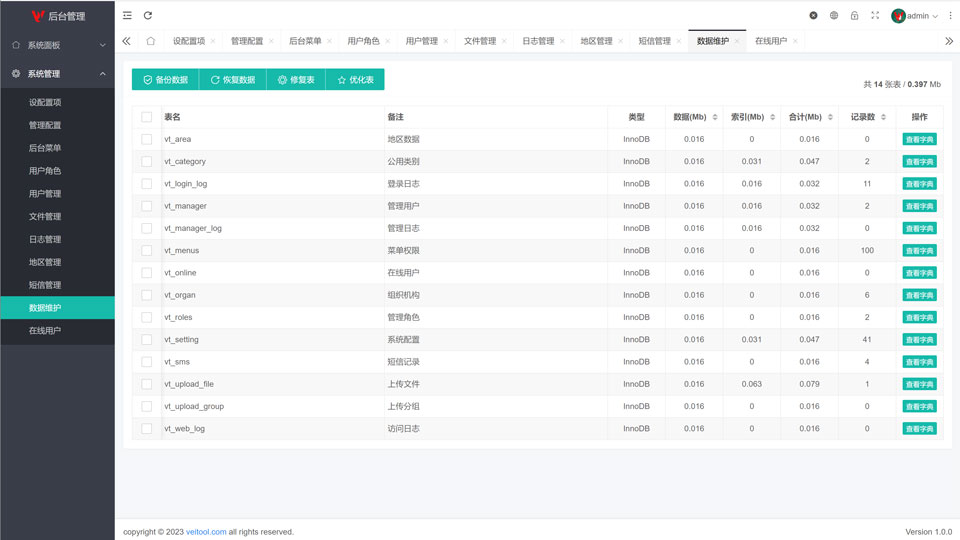Select the vt_menus row checkbox
960x540 pixels.
[x=147, y=251]
